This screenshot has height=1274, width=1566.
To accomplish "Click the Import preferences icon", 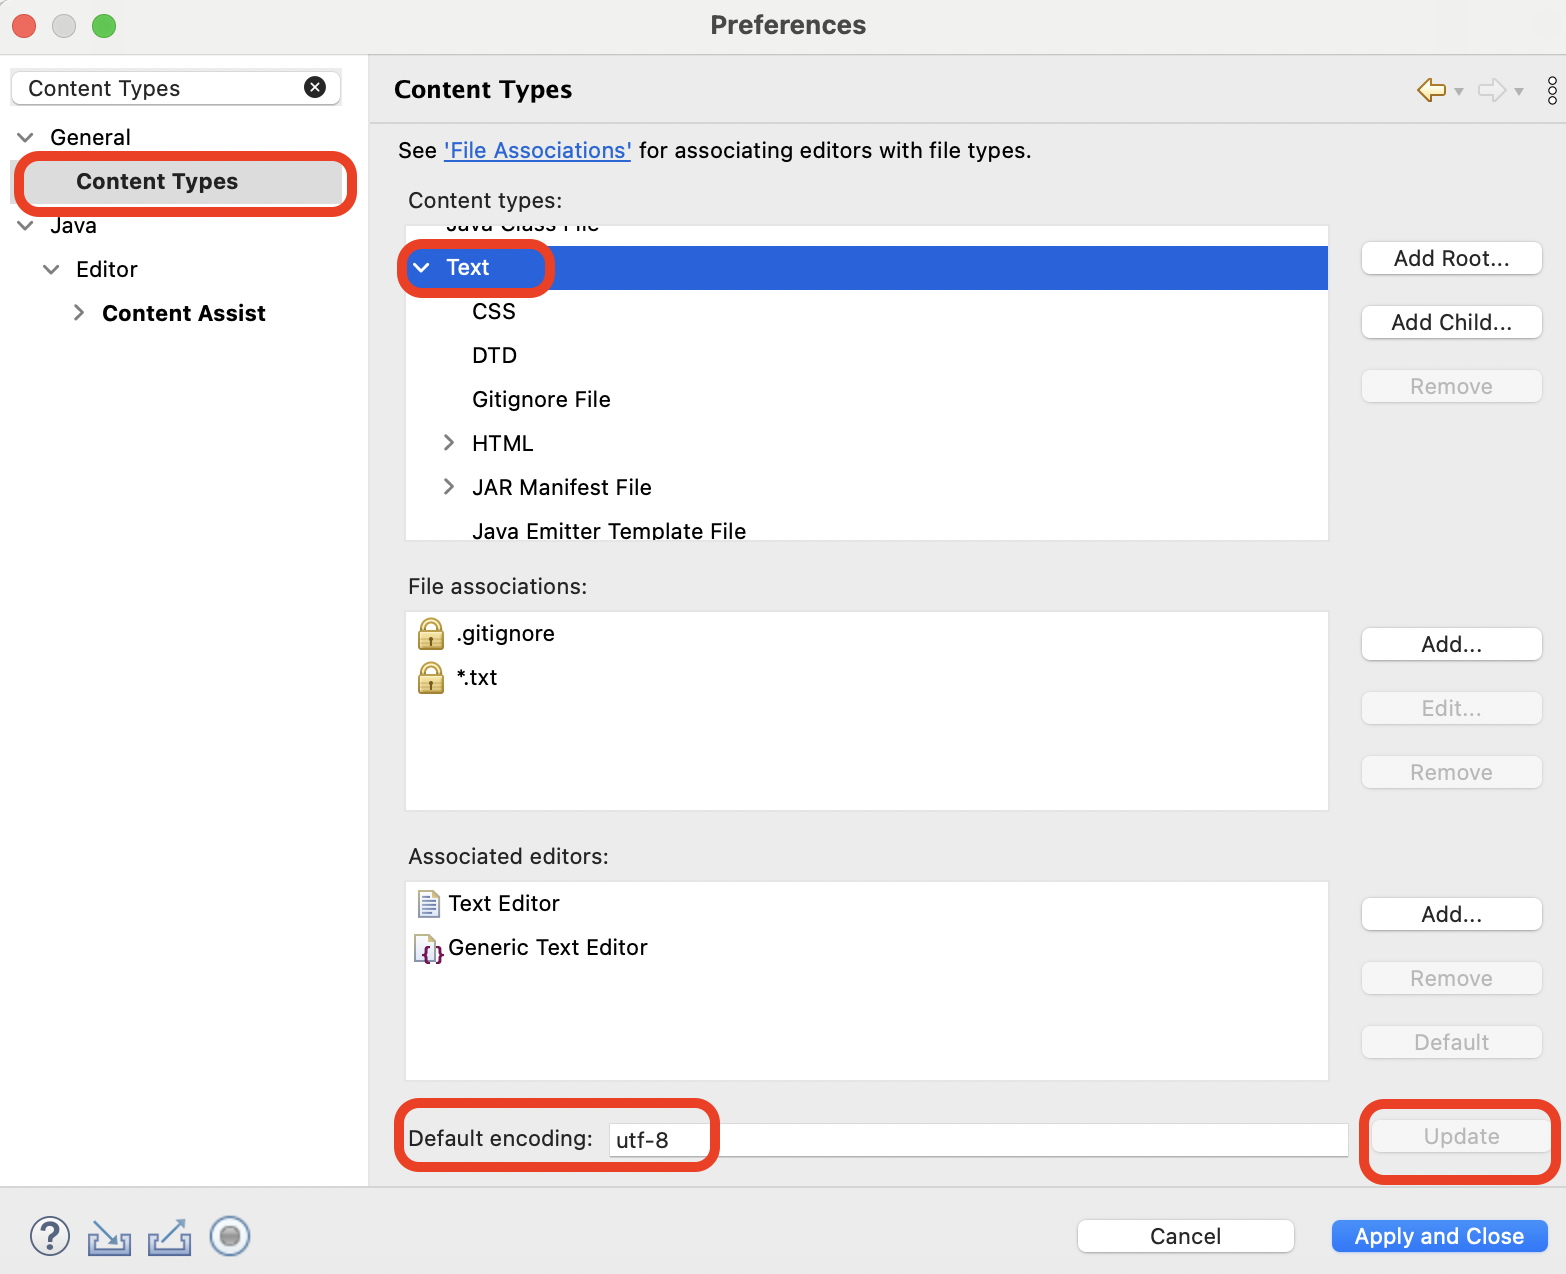I will click(109, 1237).
